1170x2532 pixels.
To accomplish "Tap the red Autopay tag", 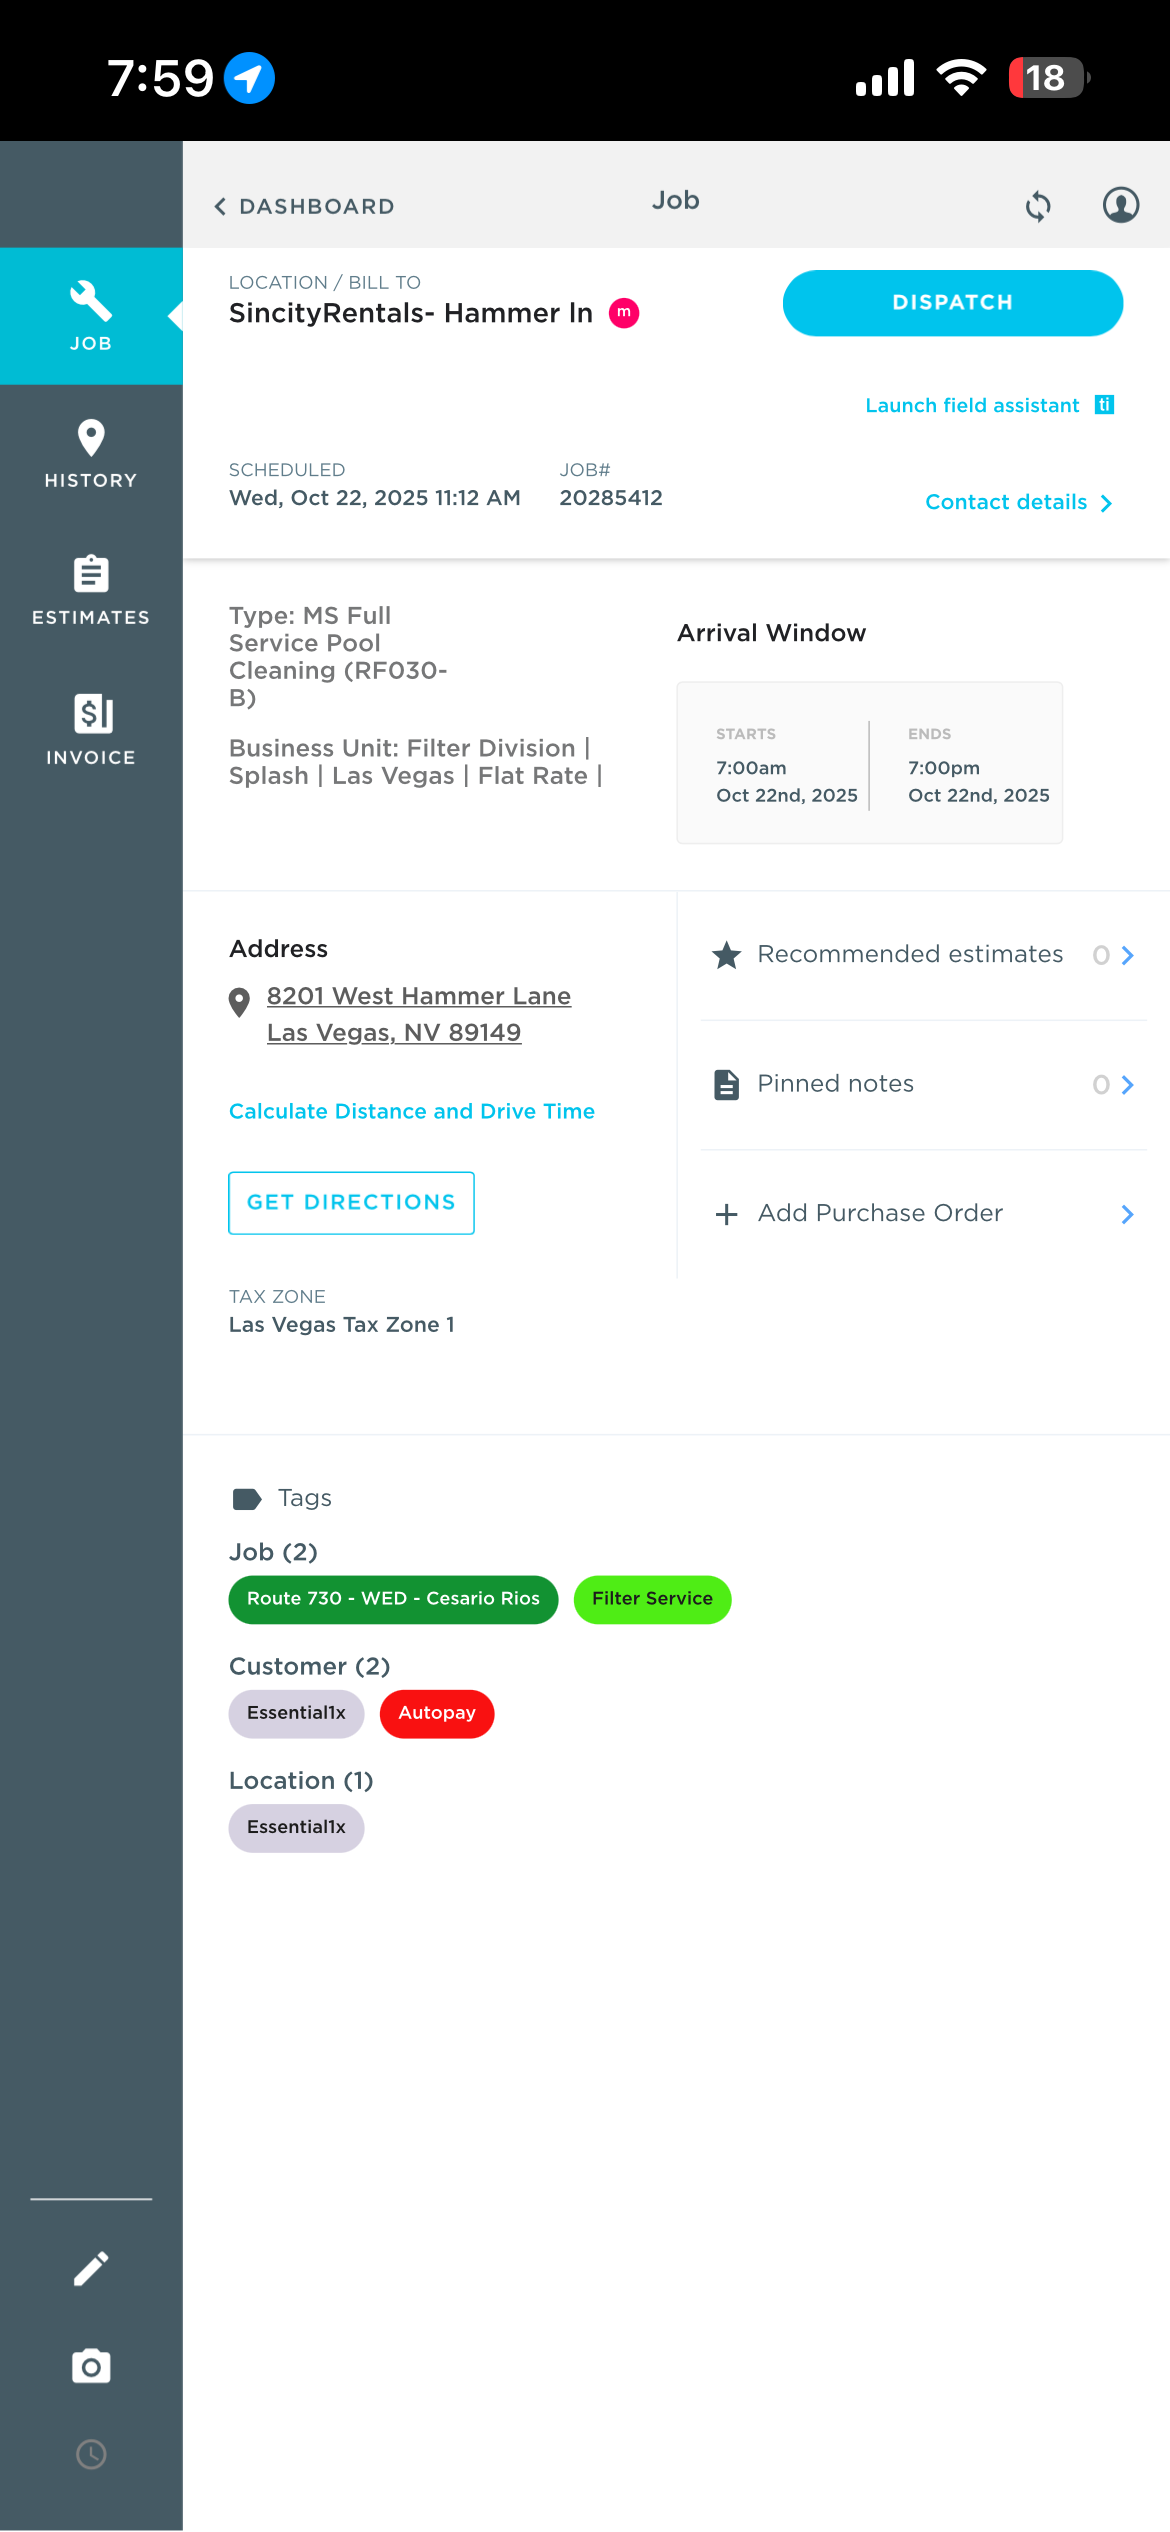I will click(x=437, y=1713).
